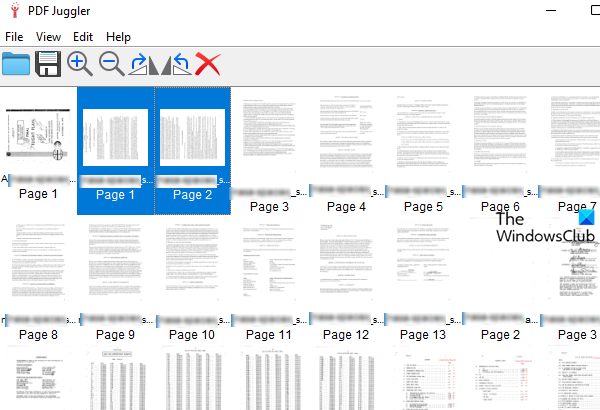
Task: Delete selected pages with red X
Action: click(x=208, y=64)
